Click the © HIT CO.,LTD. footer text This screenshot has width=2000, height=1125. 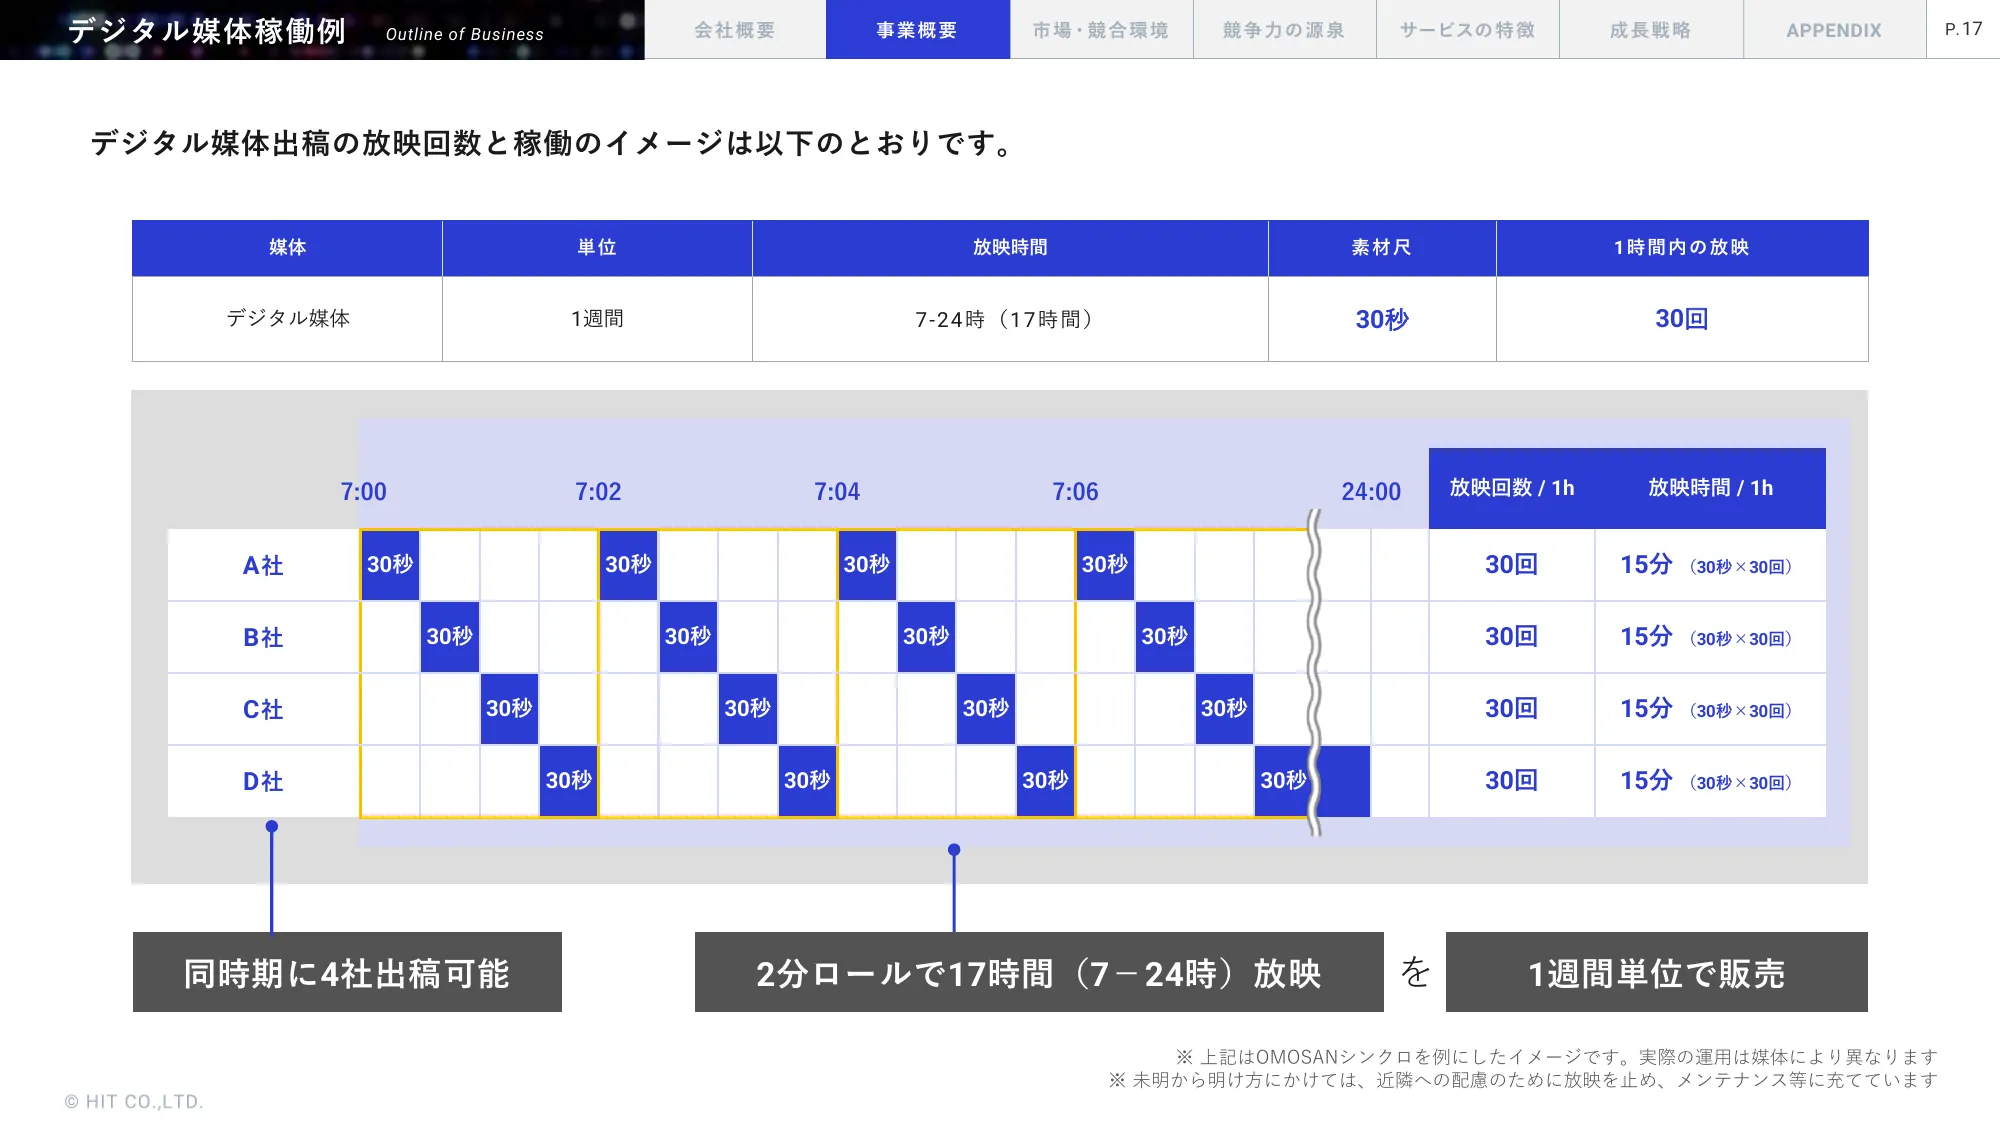point(134,1101)
